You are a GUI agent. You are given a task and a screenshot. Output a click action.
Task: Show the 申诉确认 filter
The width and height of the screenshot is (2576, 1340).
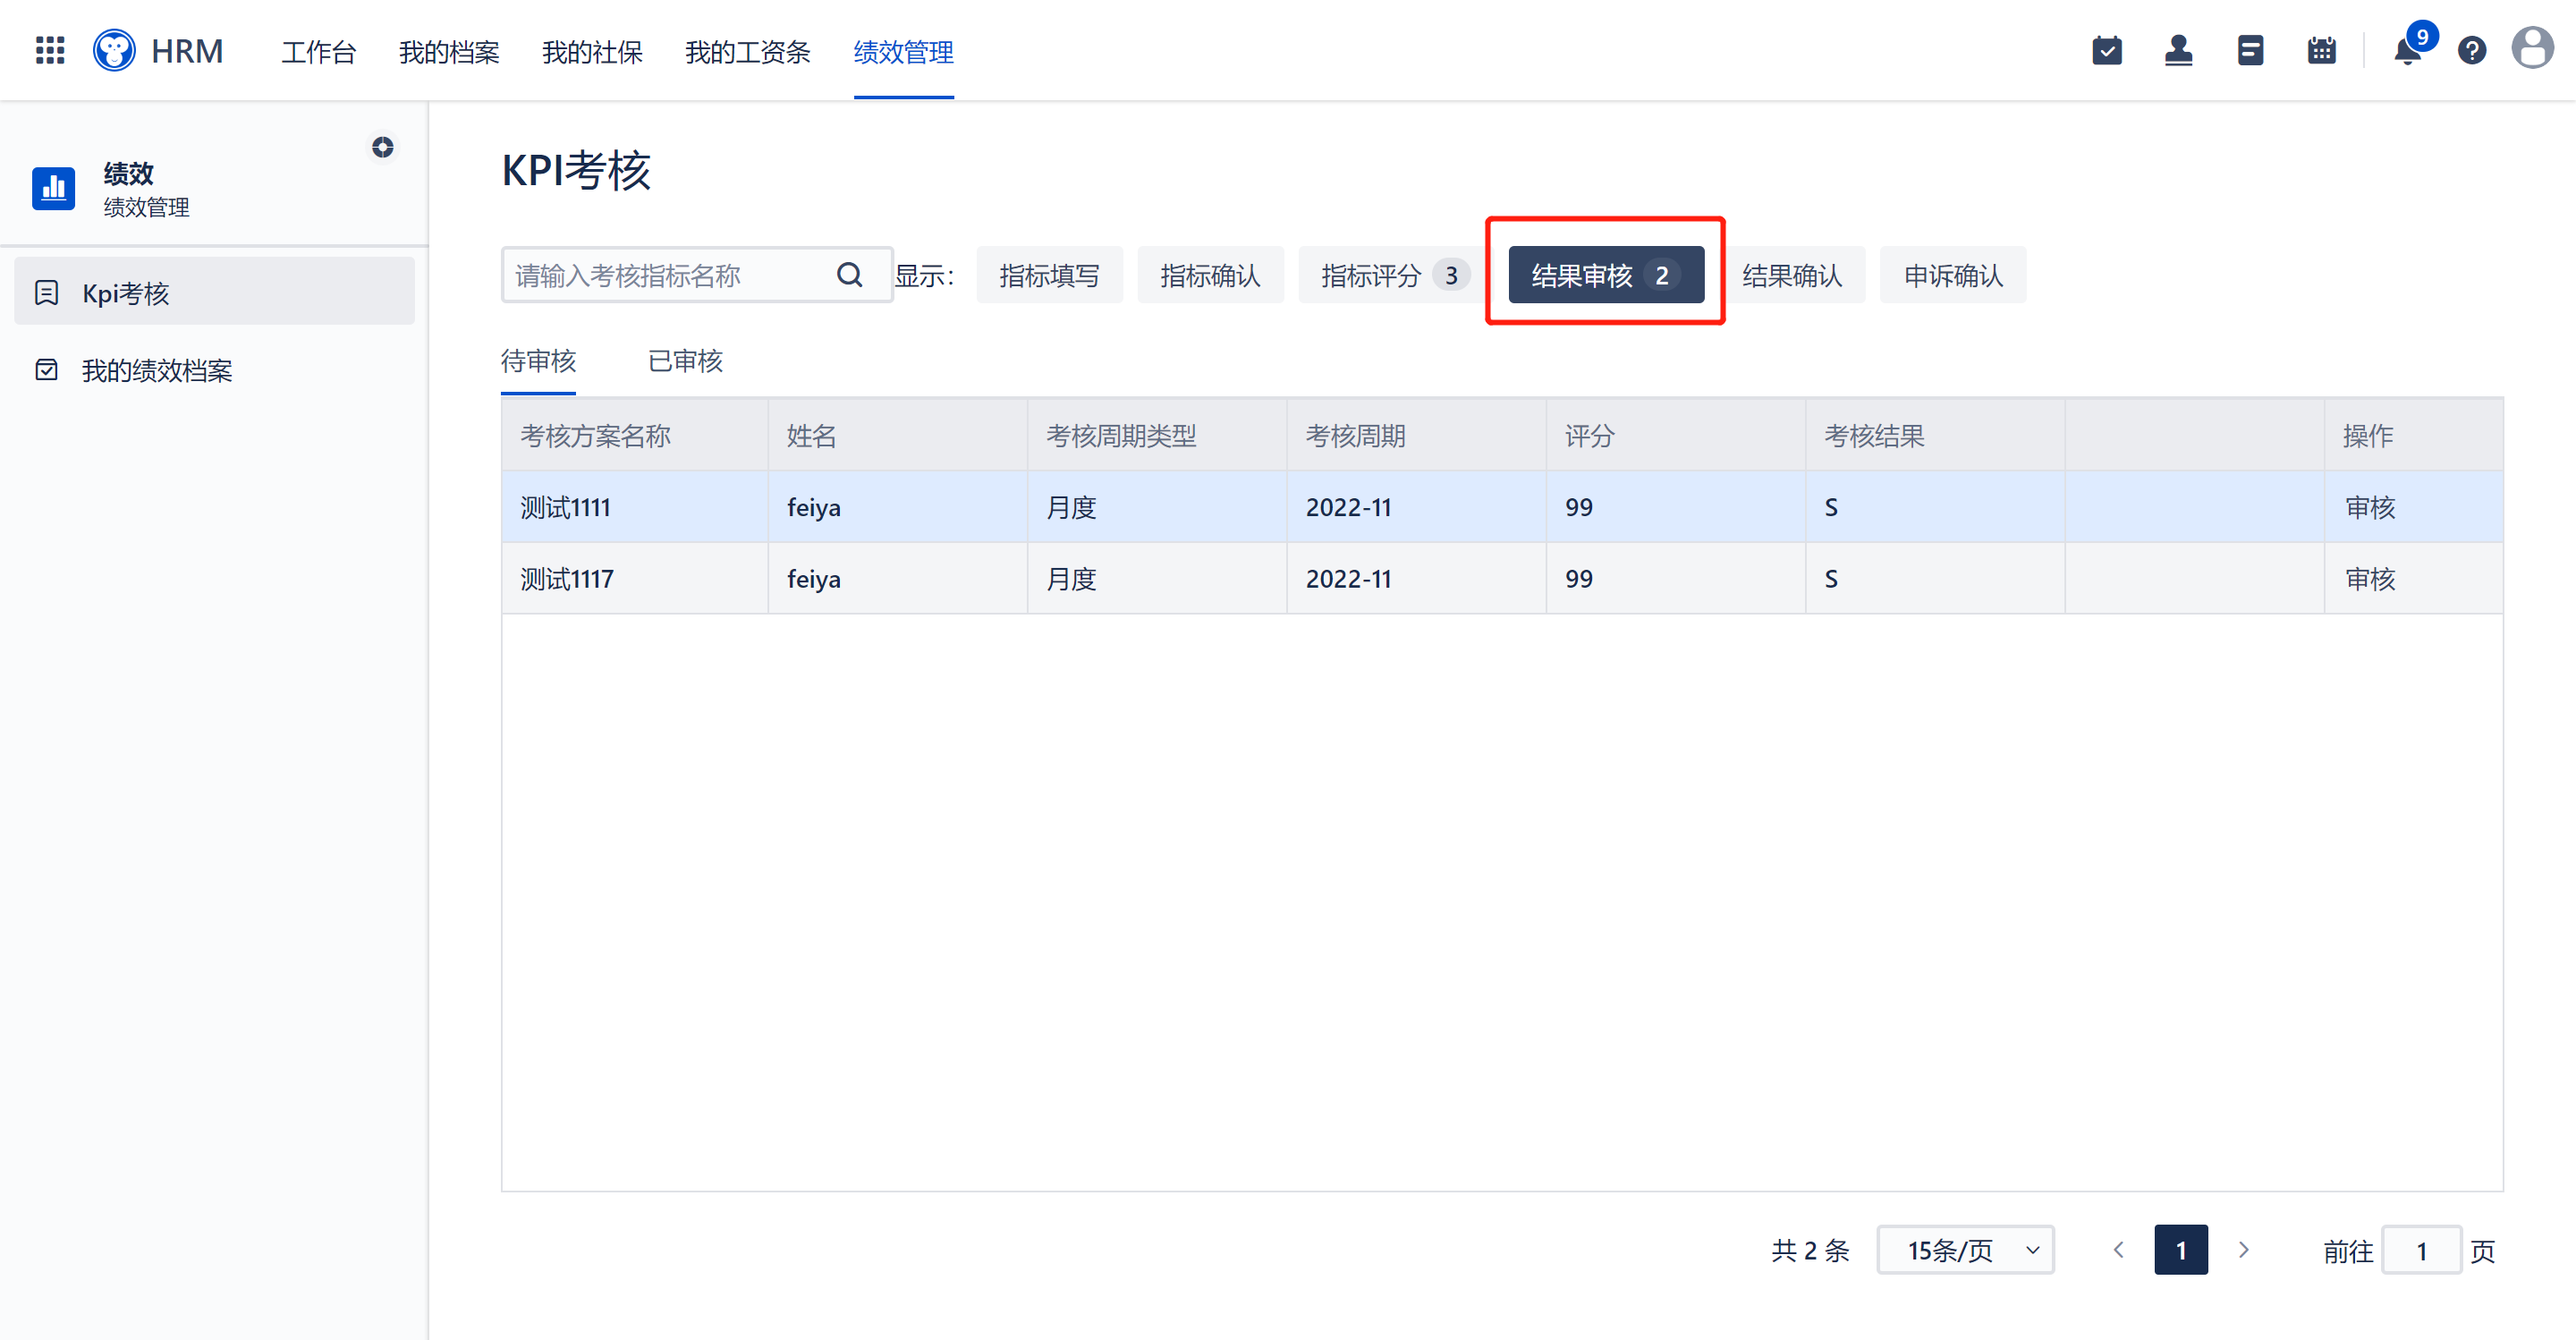coord(1953,275)
